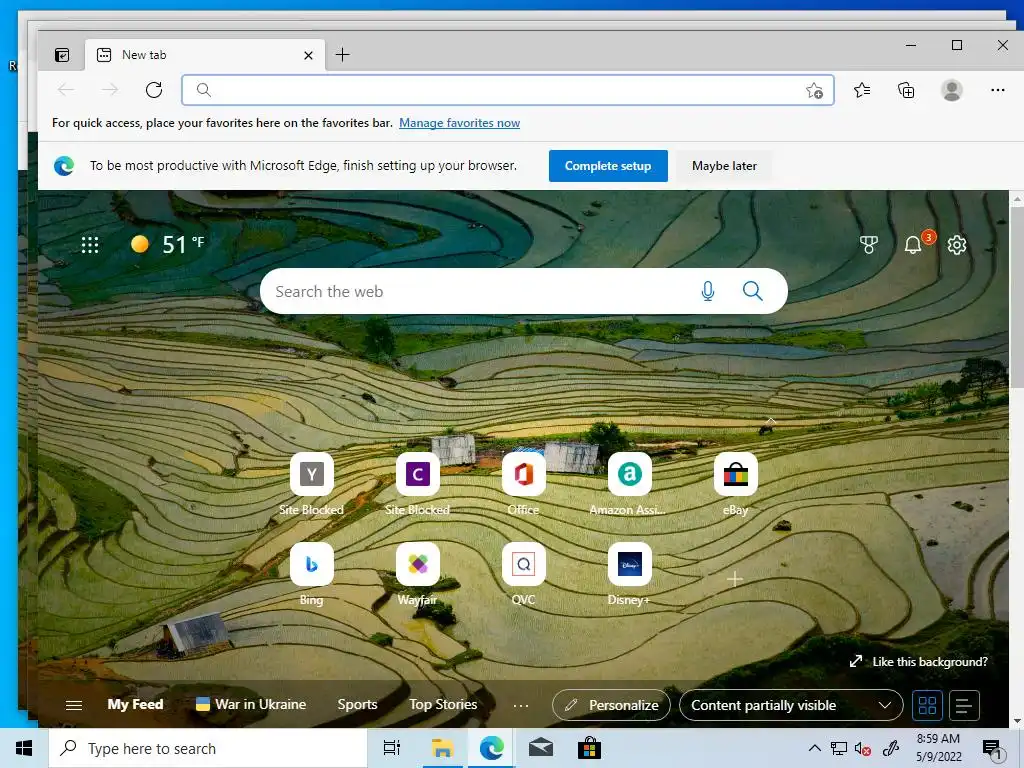1024x768 pixels.
Task: Open File Explorer from taskbar
Action: click(442, 748)
